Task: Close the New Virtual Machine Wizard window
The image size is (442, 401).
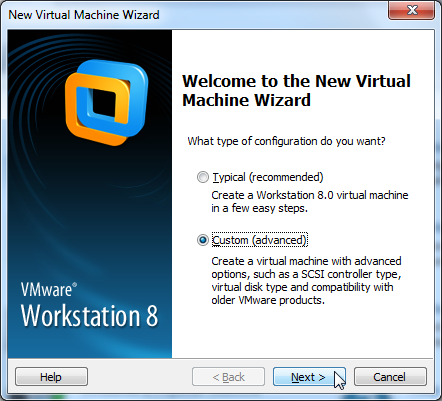Action: coord(412,10)
